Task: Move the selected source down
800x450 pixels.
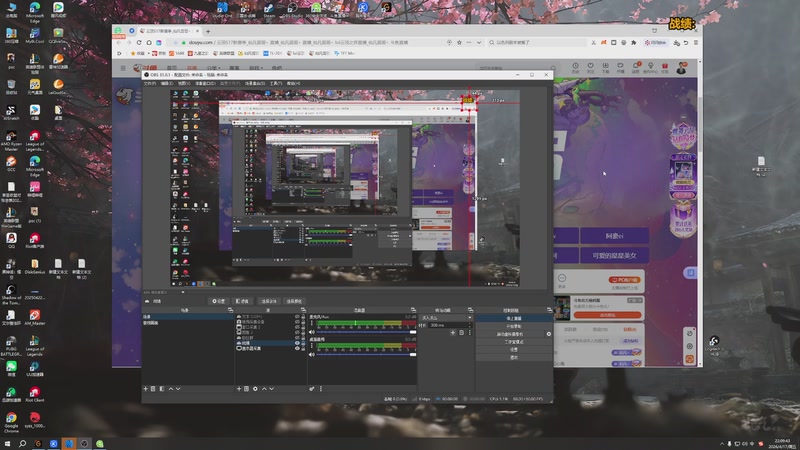Action: pyautogui.click(x=271, y=389)
